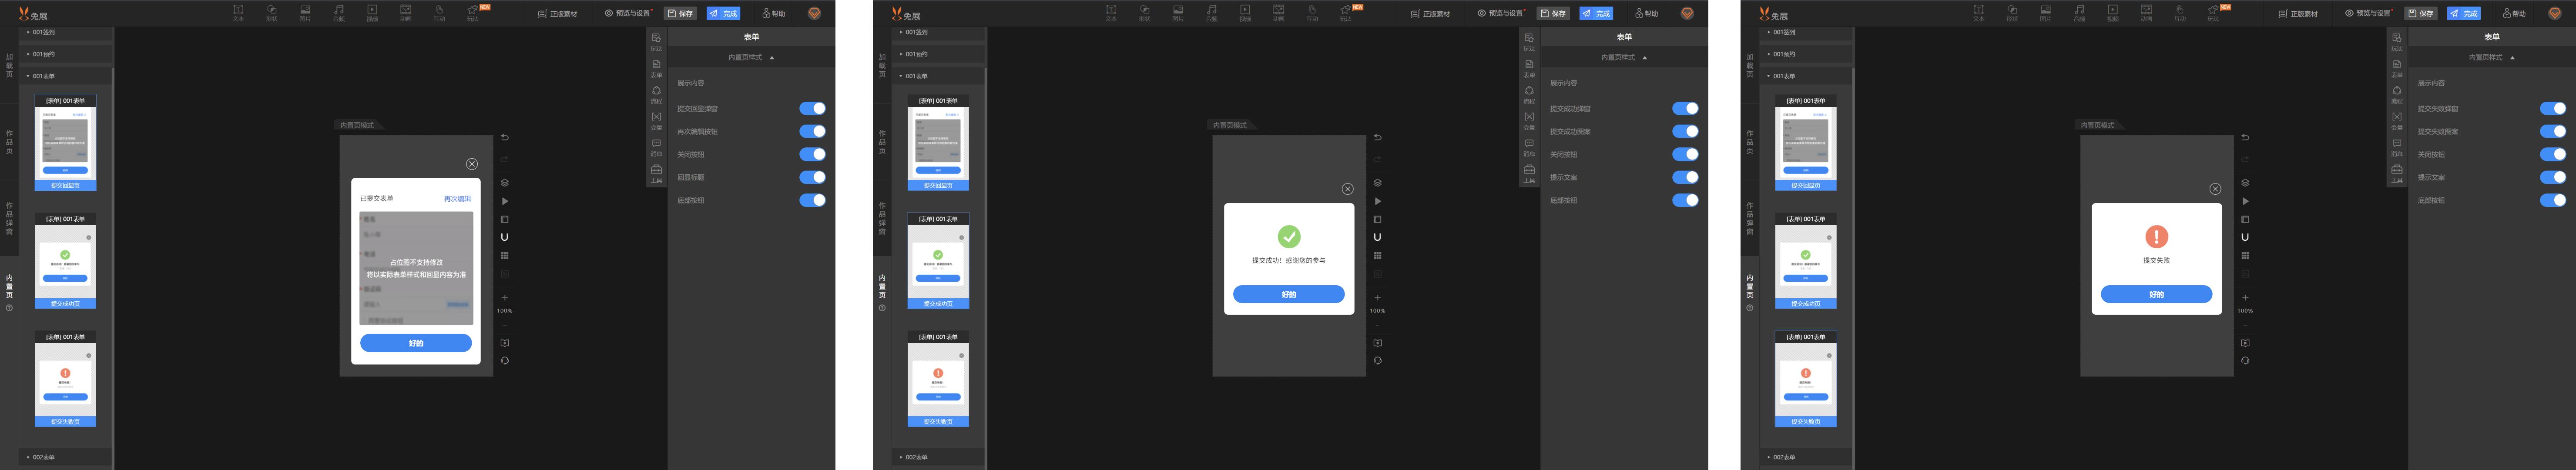This screenshot has width=2576, height=470.
Task: Toggle the 回显标题 switch
Action: tap(812, 177)
